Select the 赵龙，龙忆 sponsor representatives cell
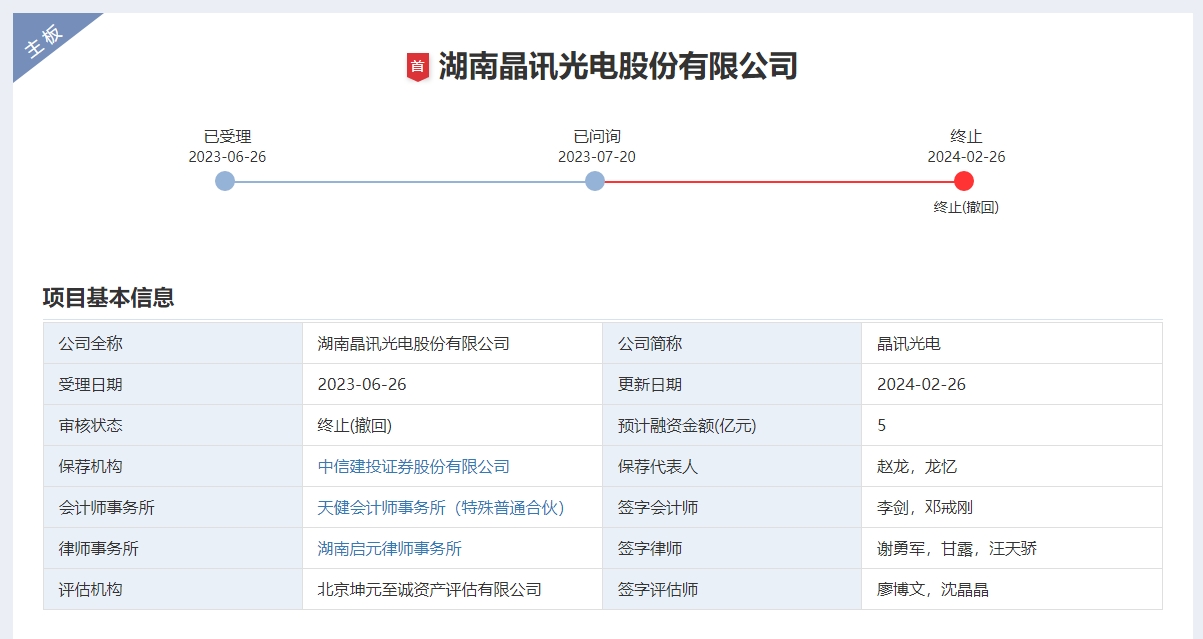Image resolution: width=1203 pixels, height=639 pixels. click(917, 467)
